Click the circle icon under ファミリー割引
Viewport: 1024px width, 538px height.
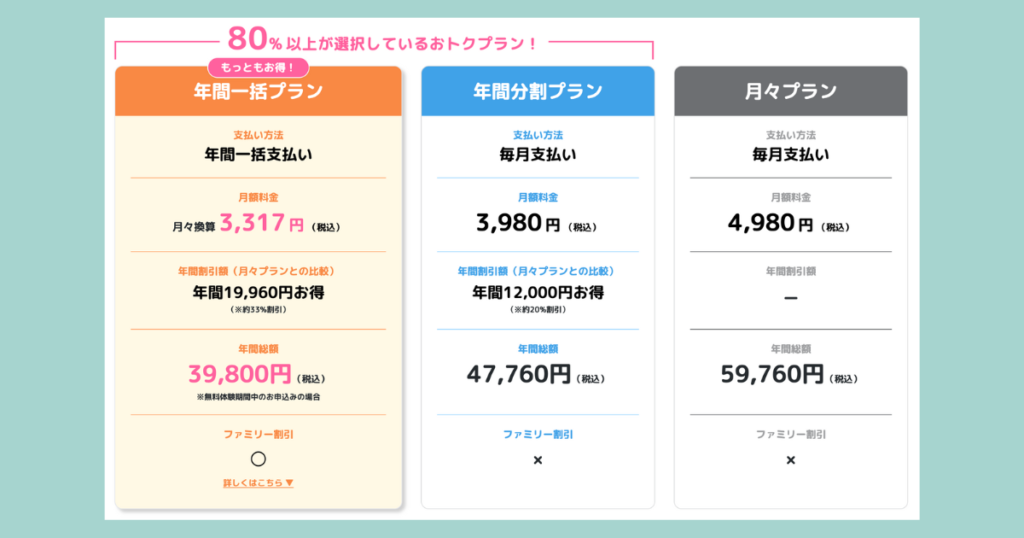tap(258, 459)
